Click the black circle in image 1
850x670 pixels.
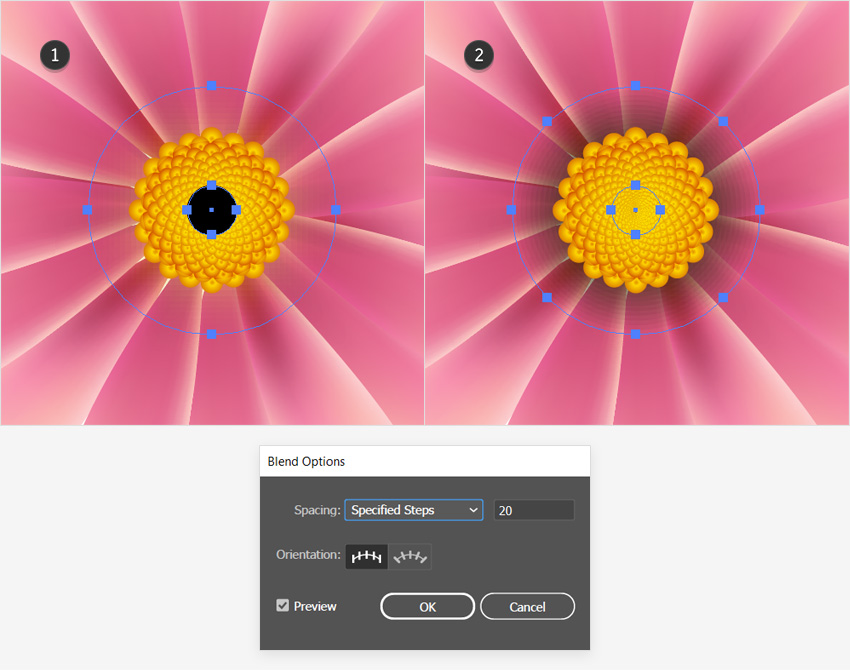tap(211, 210)
